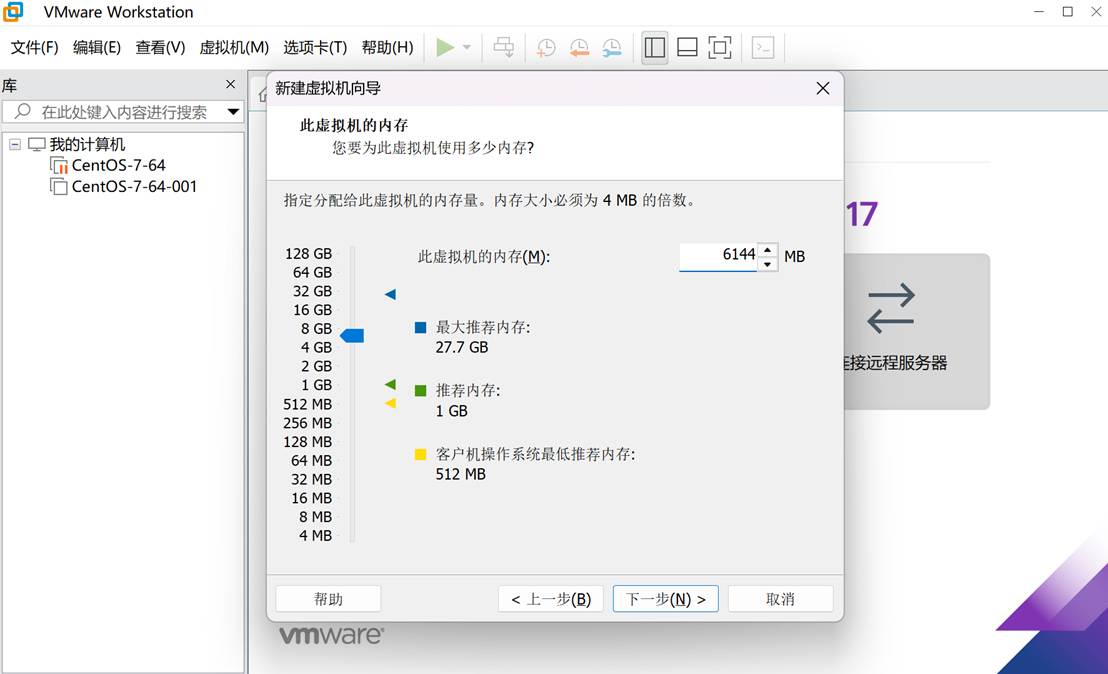Close the library panel
Viewport: 1108px width, 674px height.
coord(230,84)
